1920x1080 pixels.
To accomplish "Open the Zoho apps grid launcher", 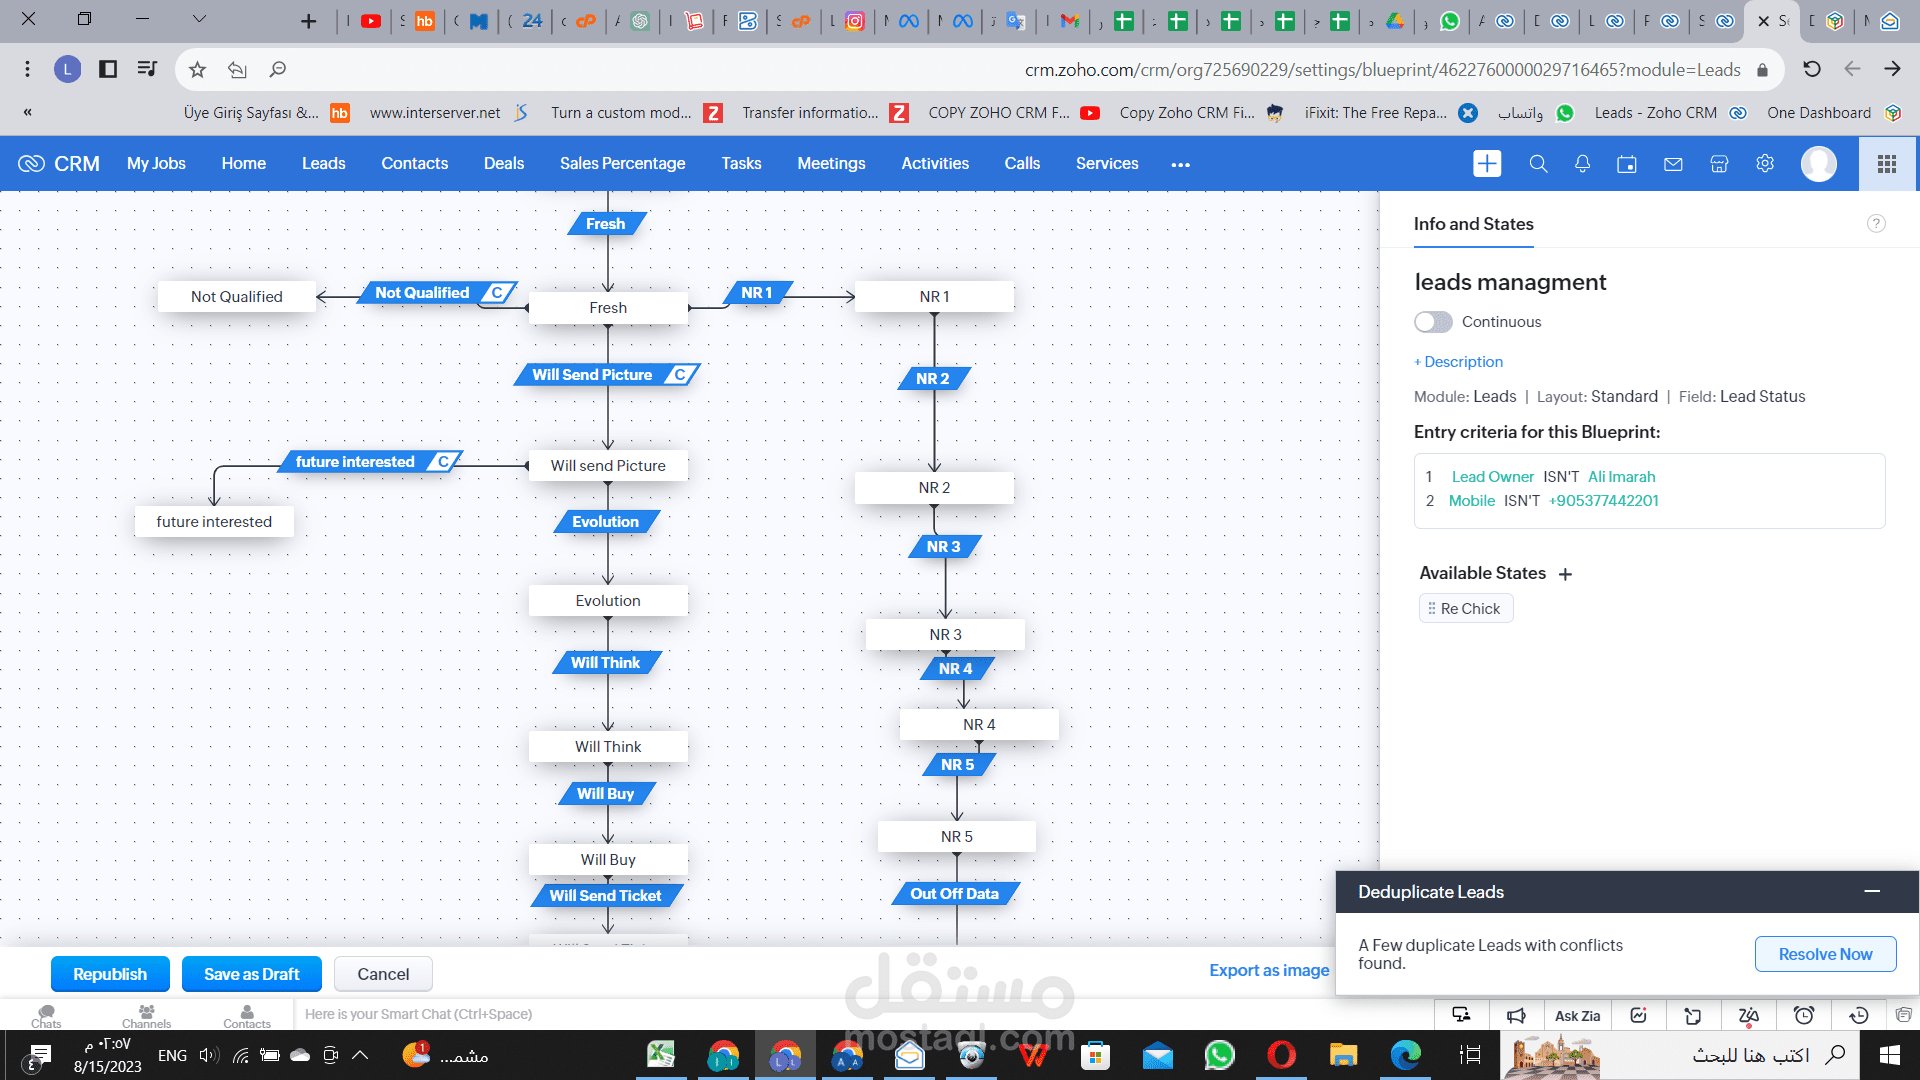I will 1888,163.
